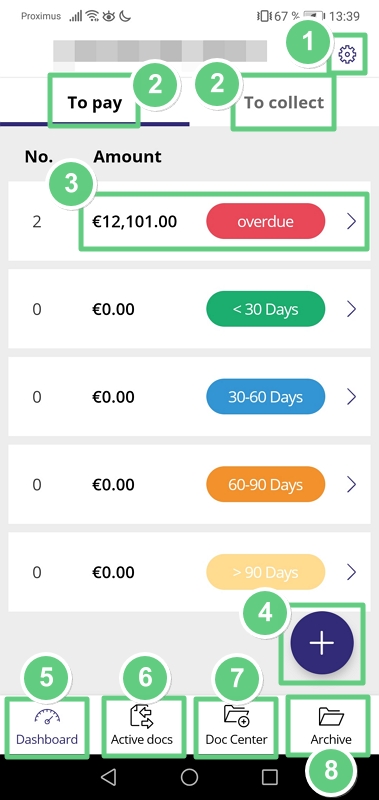Image resolution: width=379 pixels, height=800 pixels.
Task: Open Active docs icon in bottom bar
Action: 142,714
